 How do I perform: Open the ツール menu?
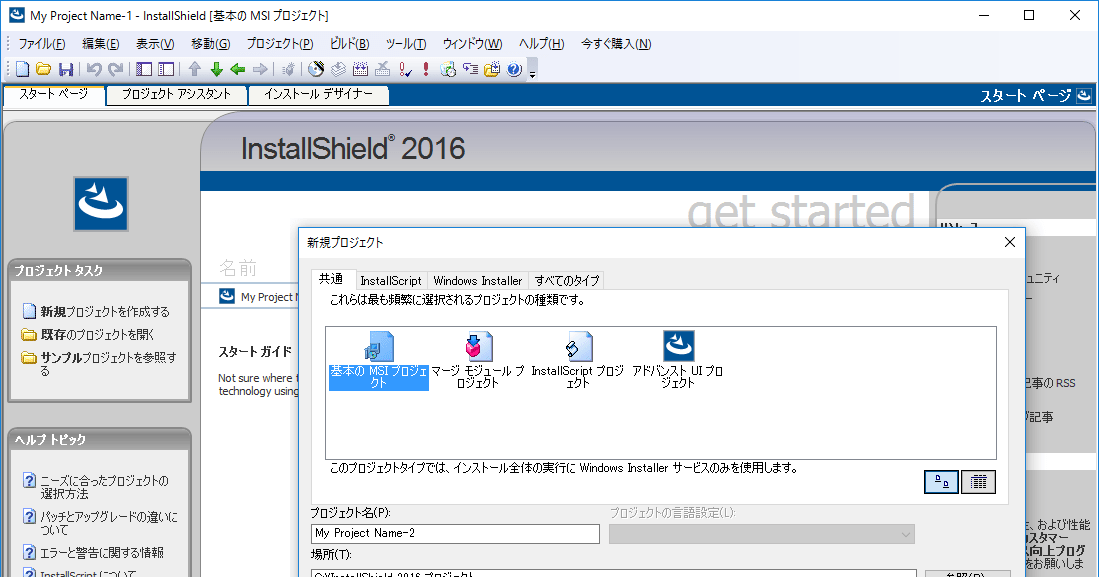coord(406,43)
